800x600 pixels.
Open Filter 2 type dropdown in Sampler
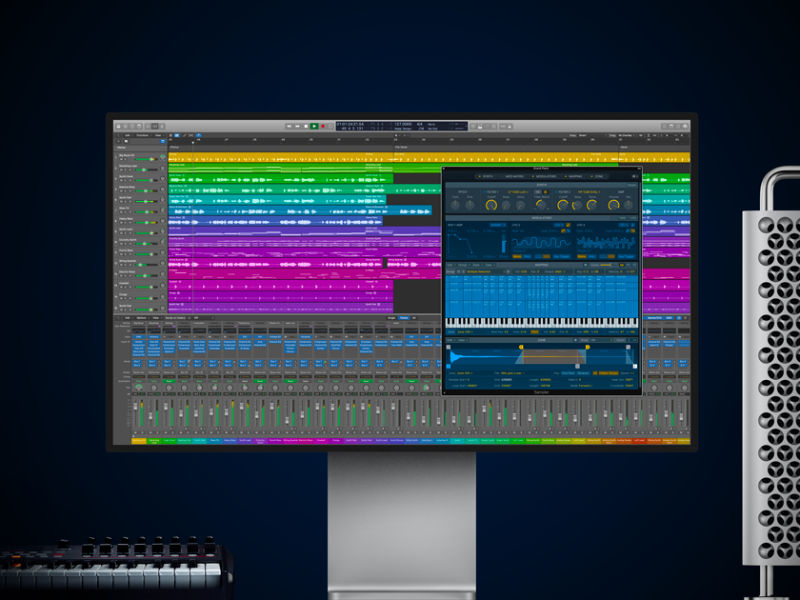click(x=589, y=192)
